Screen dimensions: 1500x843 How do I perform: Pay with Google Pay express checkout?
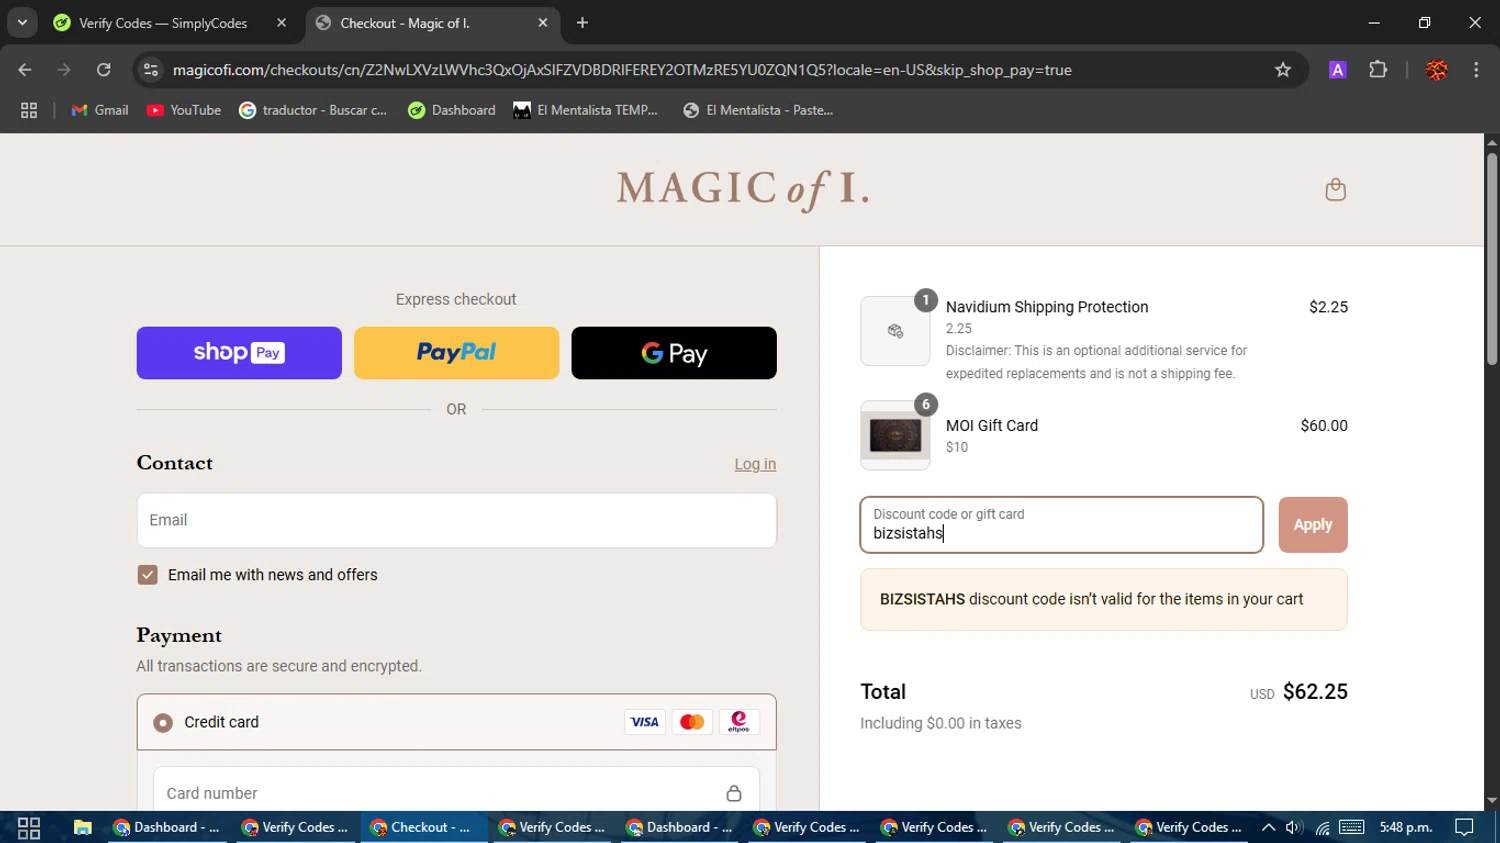[674, 353]
